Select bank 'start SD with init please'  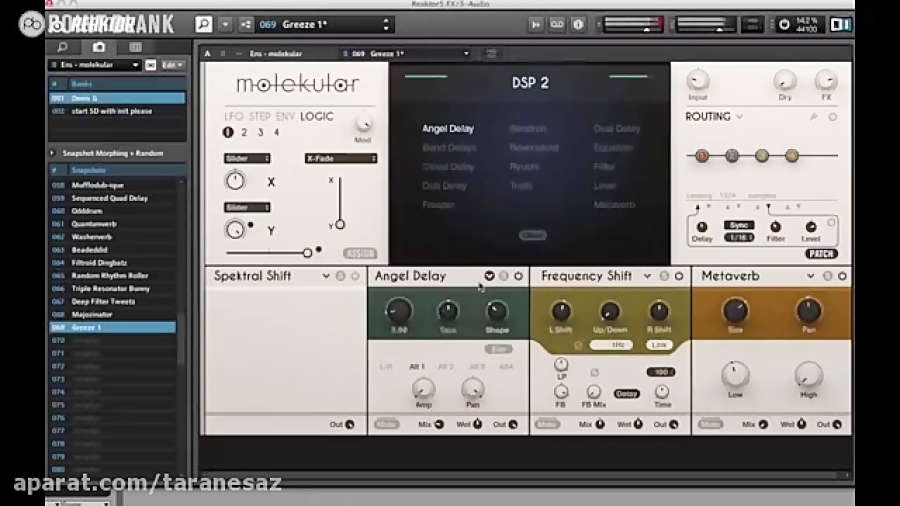pyautogui.click(x=117, y=111)
